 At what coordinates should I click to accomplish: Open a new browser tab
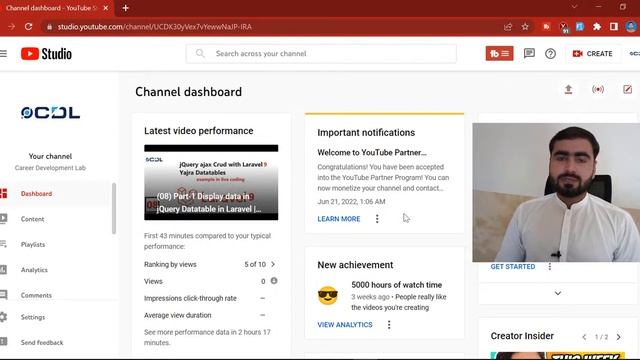[126, 8]
